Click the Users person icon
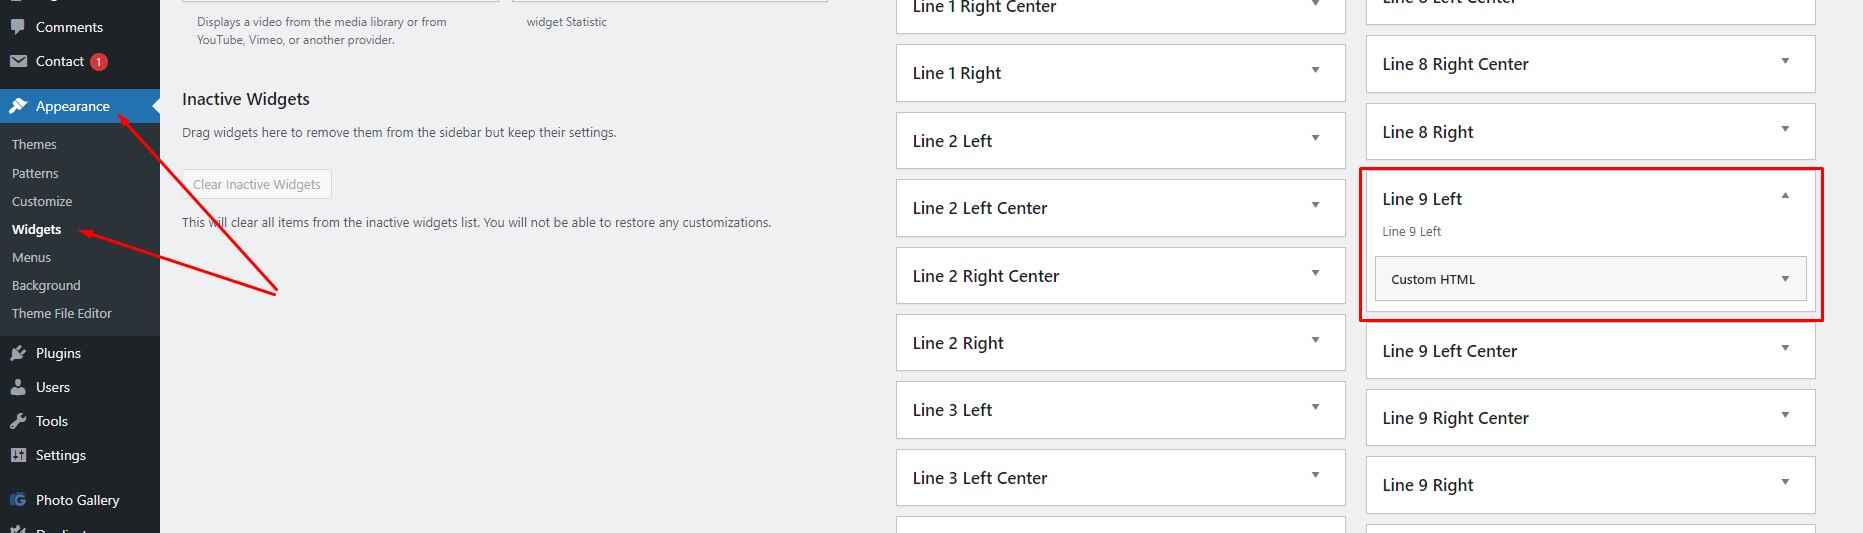This screenshot has width=1863, height=533. point(18,387)
